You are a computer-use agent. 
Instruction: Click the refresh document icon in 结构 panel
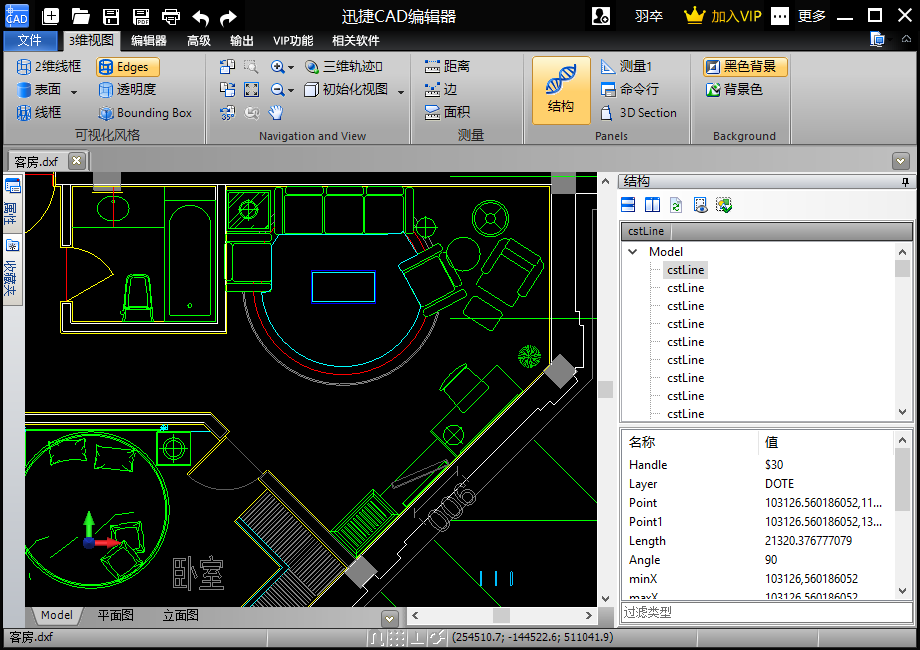(676, 205)
